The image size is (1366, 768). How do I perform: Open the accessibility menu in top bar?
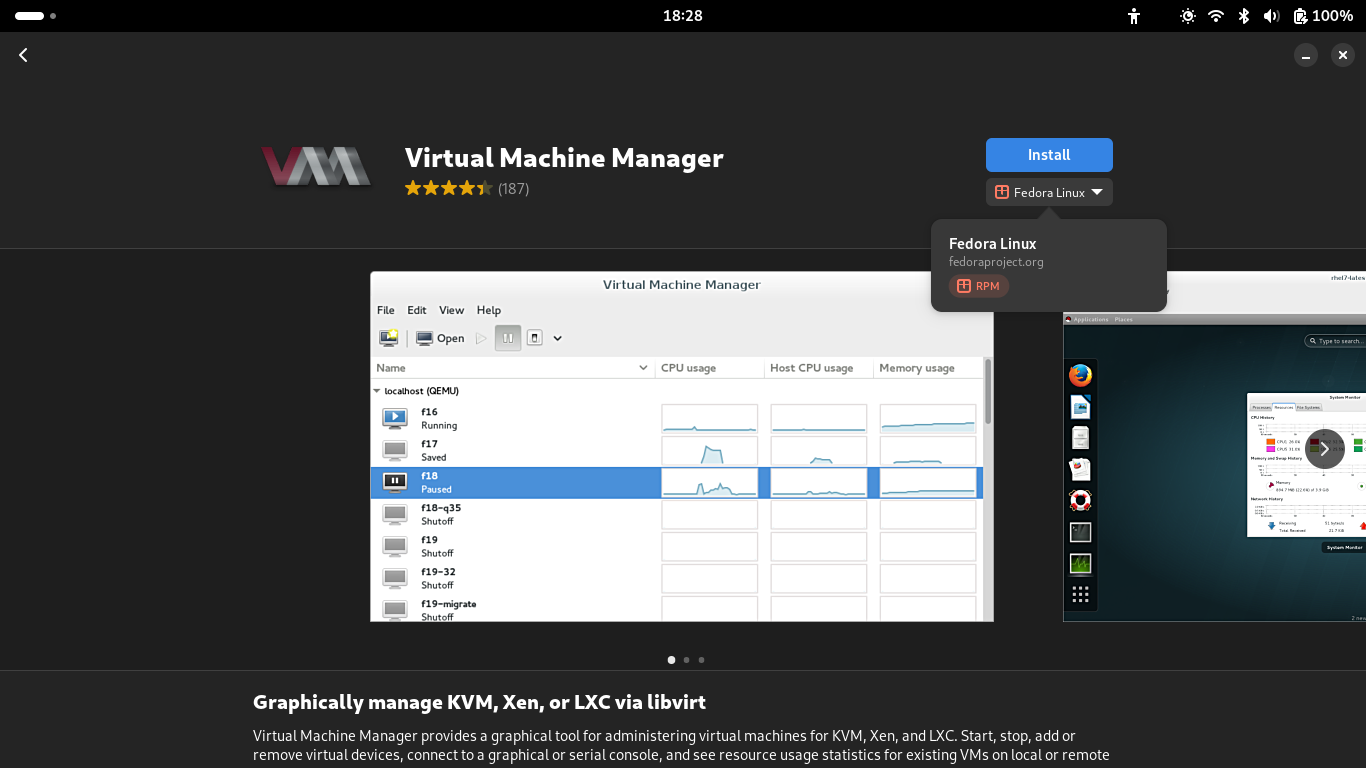click(1133, 16)
